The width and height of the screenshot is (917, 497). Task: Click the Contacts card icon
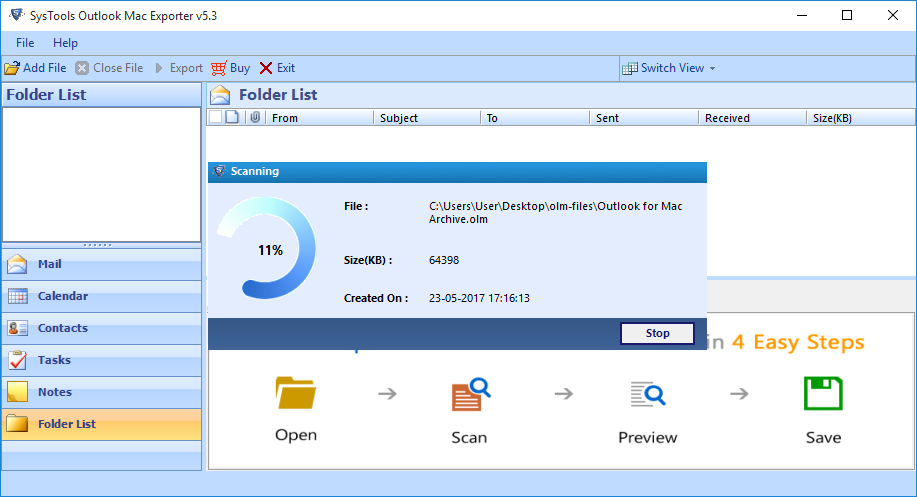pos(18,328)
